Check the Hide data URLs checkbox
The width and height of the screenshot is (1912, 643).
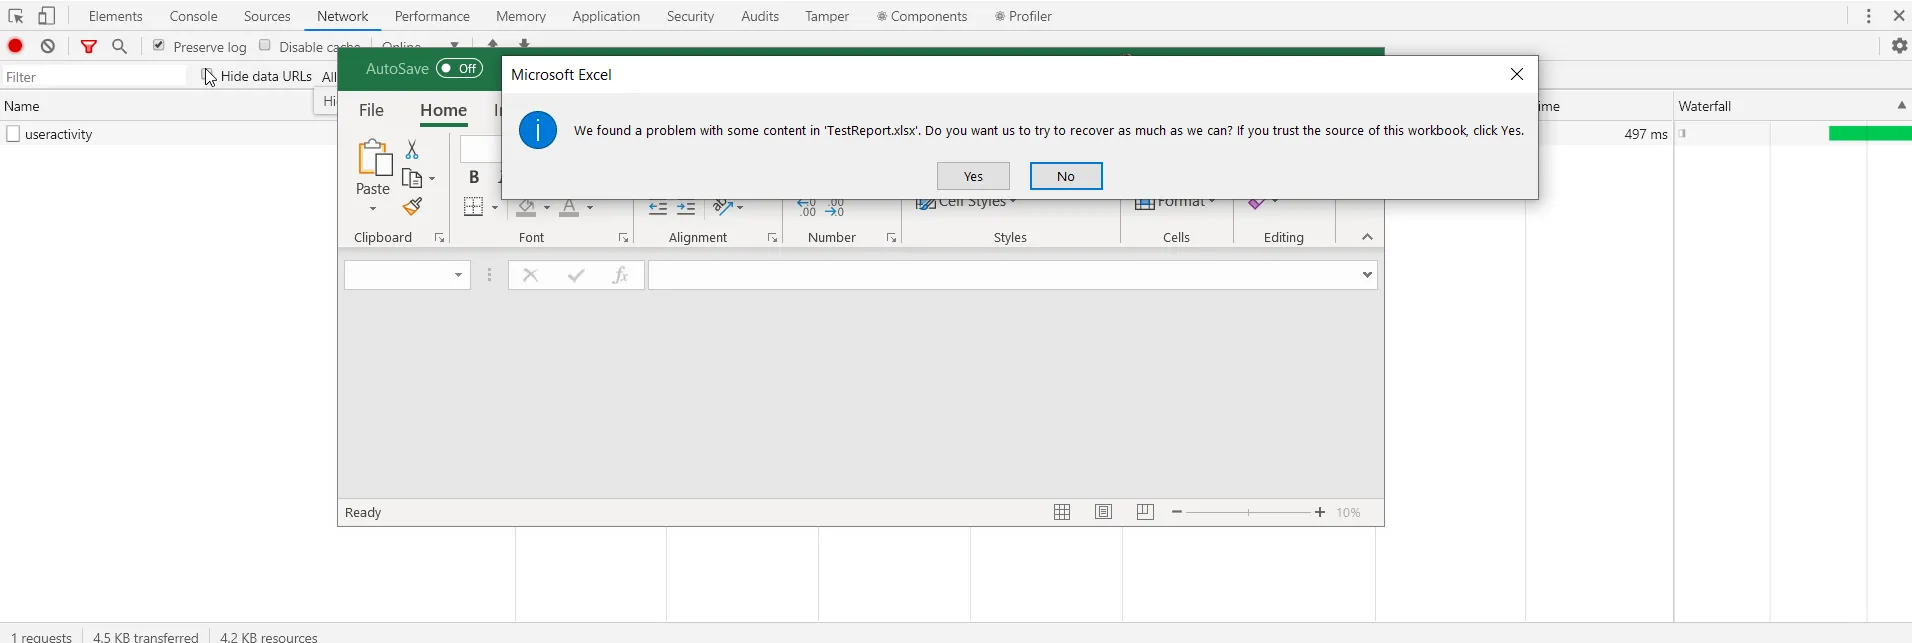(x=207, y=75)
